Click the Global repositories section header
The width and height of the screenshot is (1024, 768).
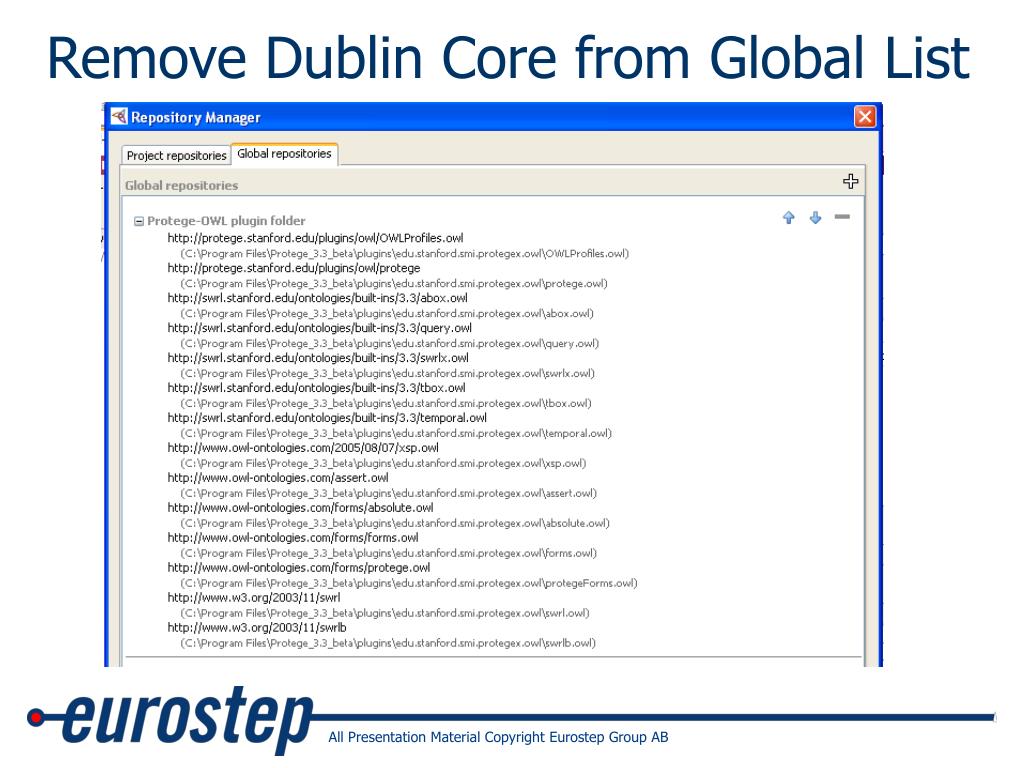pos(182,185)
